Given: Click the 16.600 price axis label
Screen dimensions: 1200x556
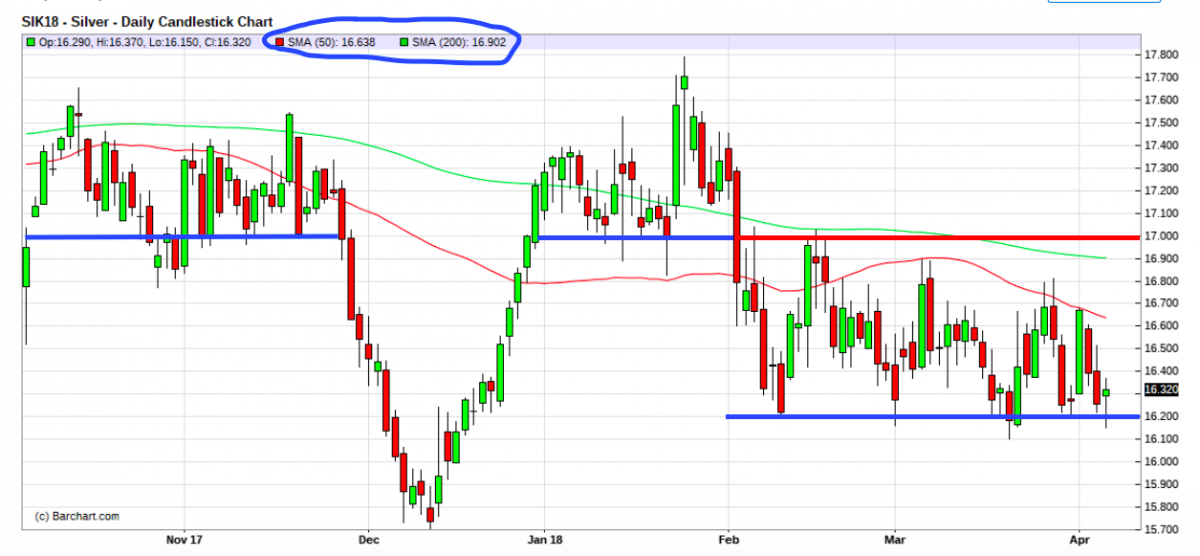Looking at the screenshot, I should 1160,326.
